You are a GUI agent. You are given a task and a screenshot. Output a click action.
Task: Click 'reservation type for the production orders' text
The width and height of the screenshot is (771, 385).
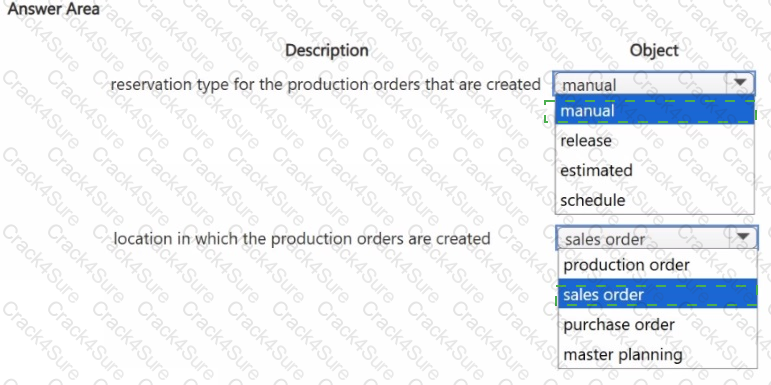point(326,85)
